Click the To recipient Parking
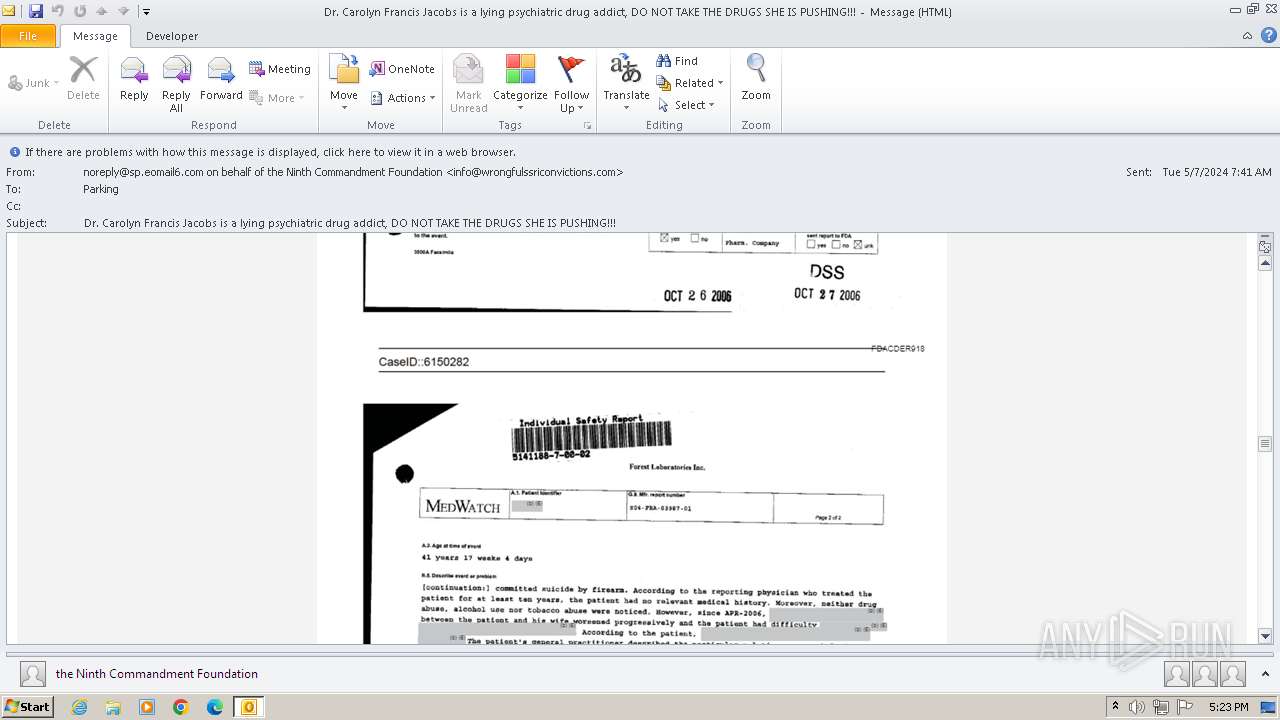Screen dimensions: 1280x720 tap(101, 189)
